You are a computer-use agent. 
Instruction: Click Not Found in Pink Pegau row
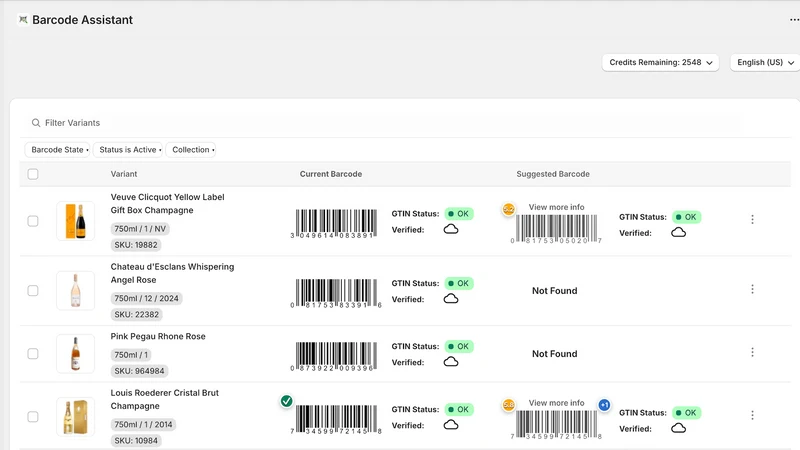[x=555, y=354]
